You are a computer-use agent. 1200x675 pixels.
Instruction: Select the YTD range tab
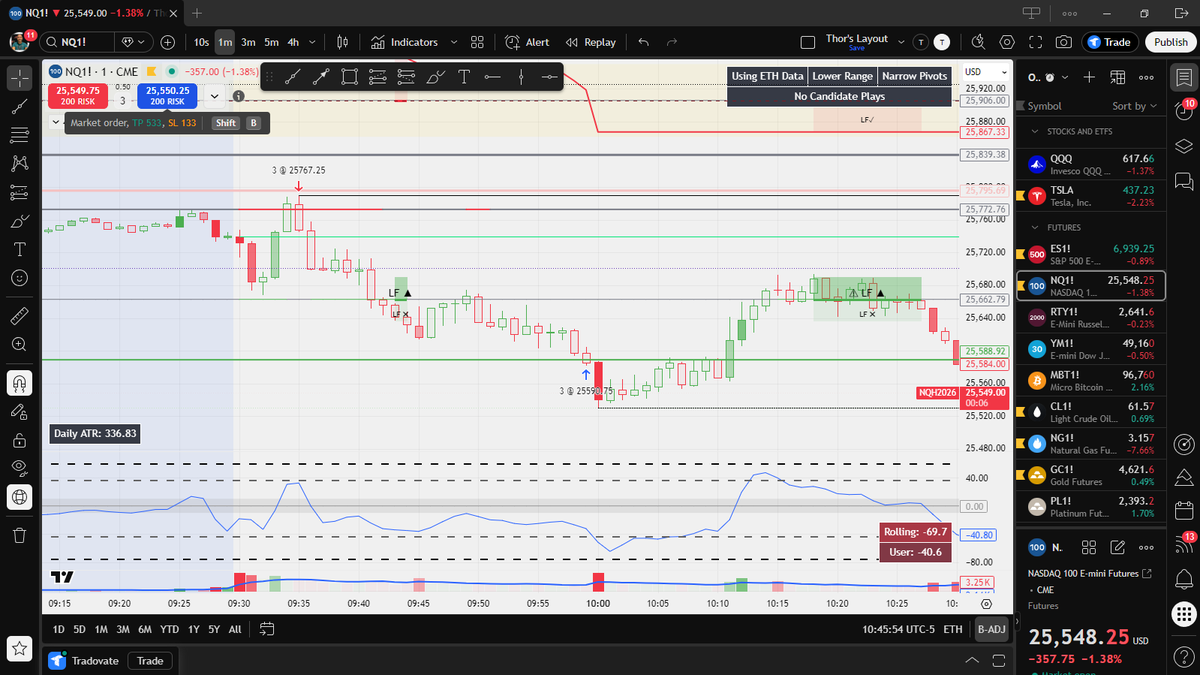click(x=169, y=629)
